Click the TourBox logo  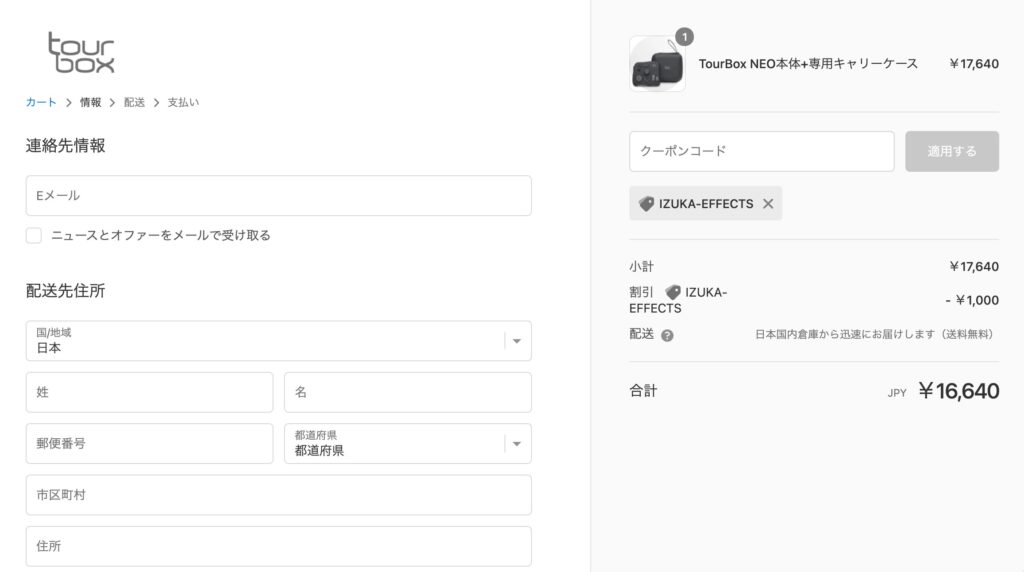click(82, 52)
